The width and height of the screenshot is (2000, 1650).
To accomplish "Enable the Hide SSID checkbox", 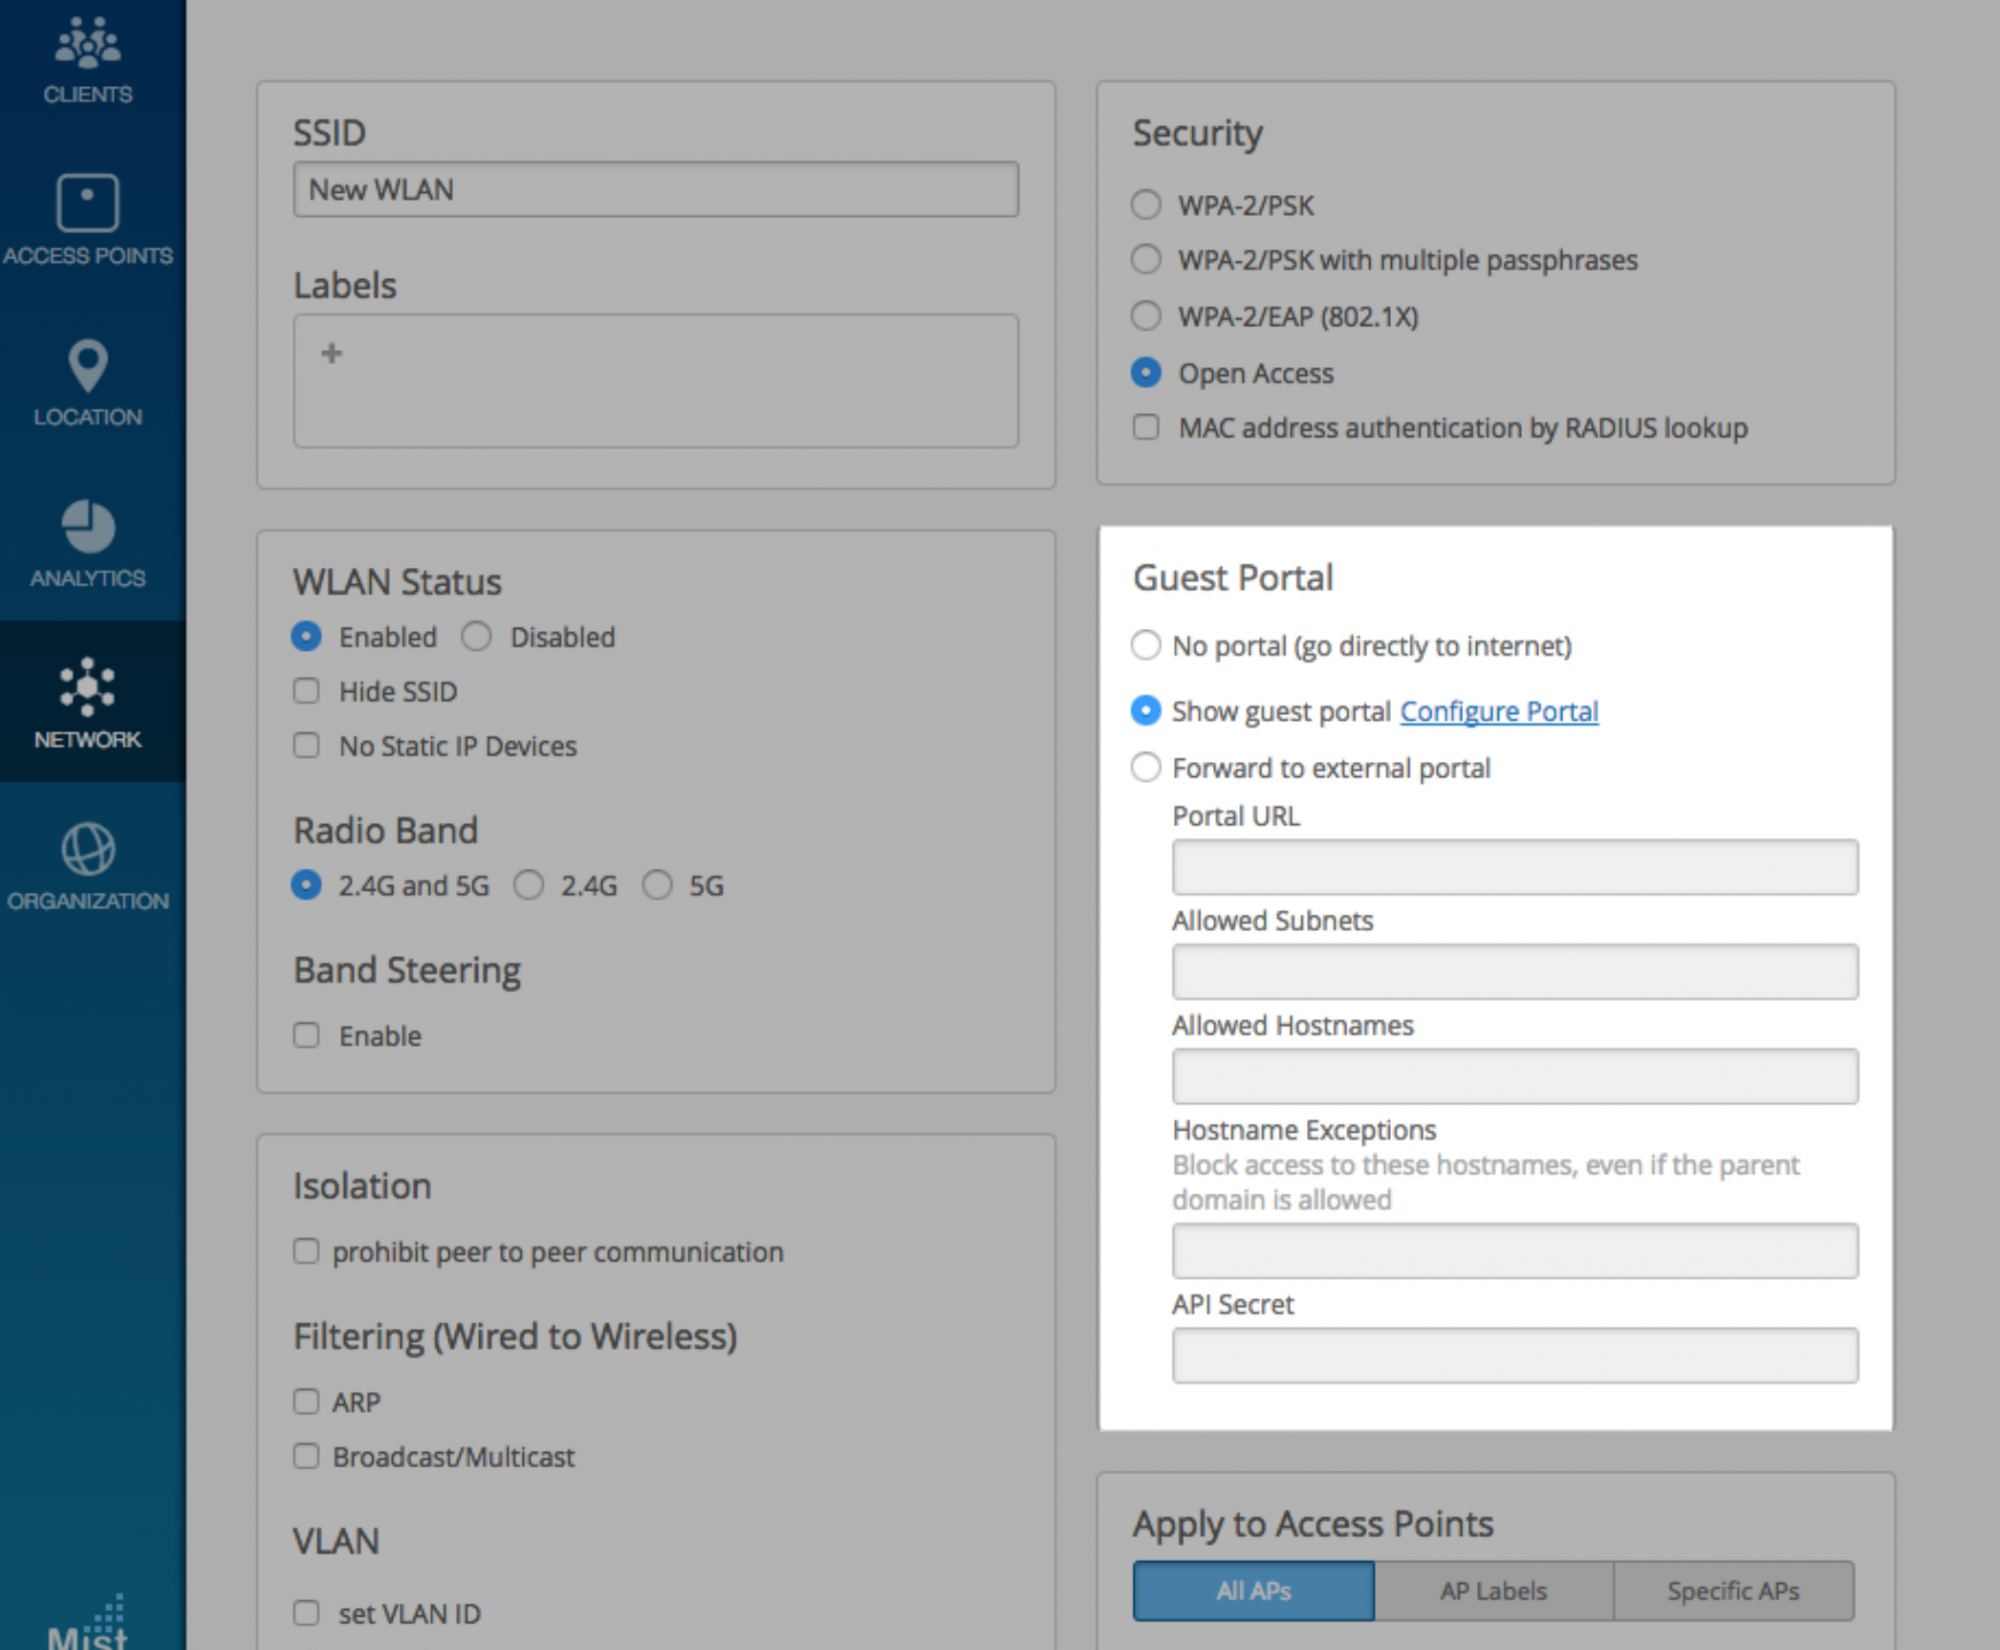I will 306,691.
